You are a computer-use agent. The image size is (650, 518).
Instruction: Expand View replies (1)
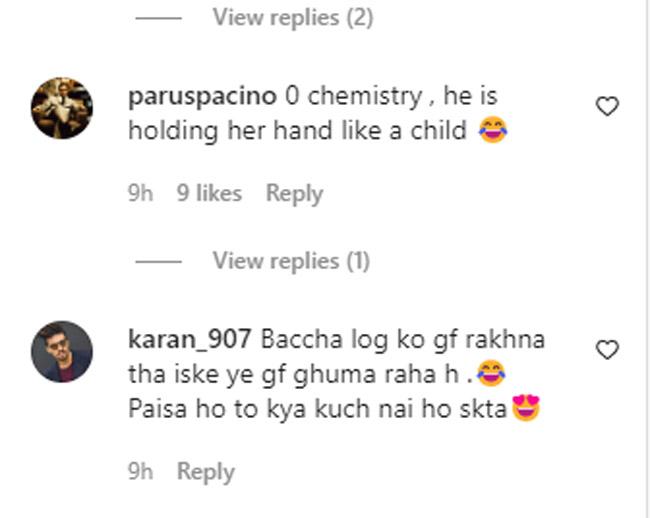point(291,261)
